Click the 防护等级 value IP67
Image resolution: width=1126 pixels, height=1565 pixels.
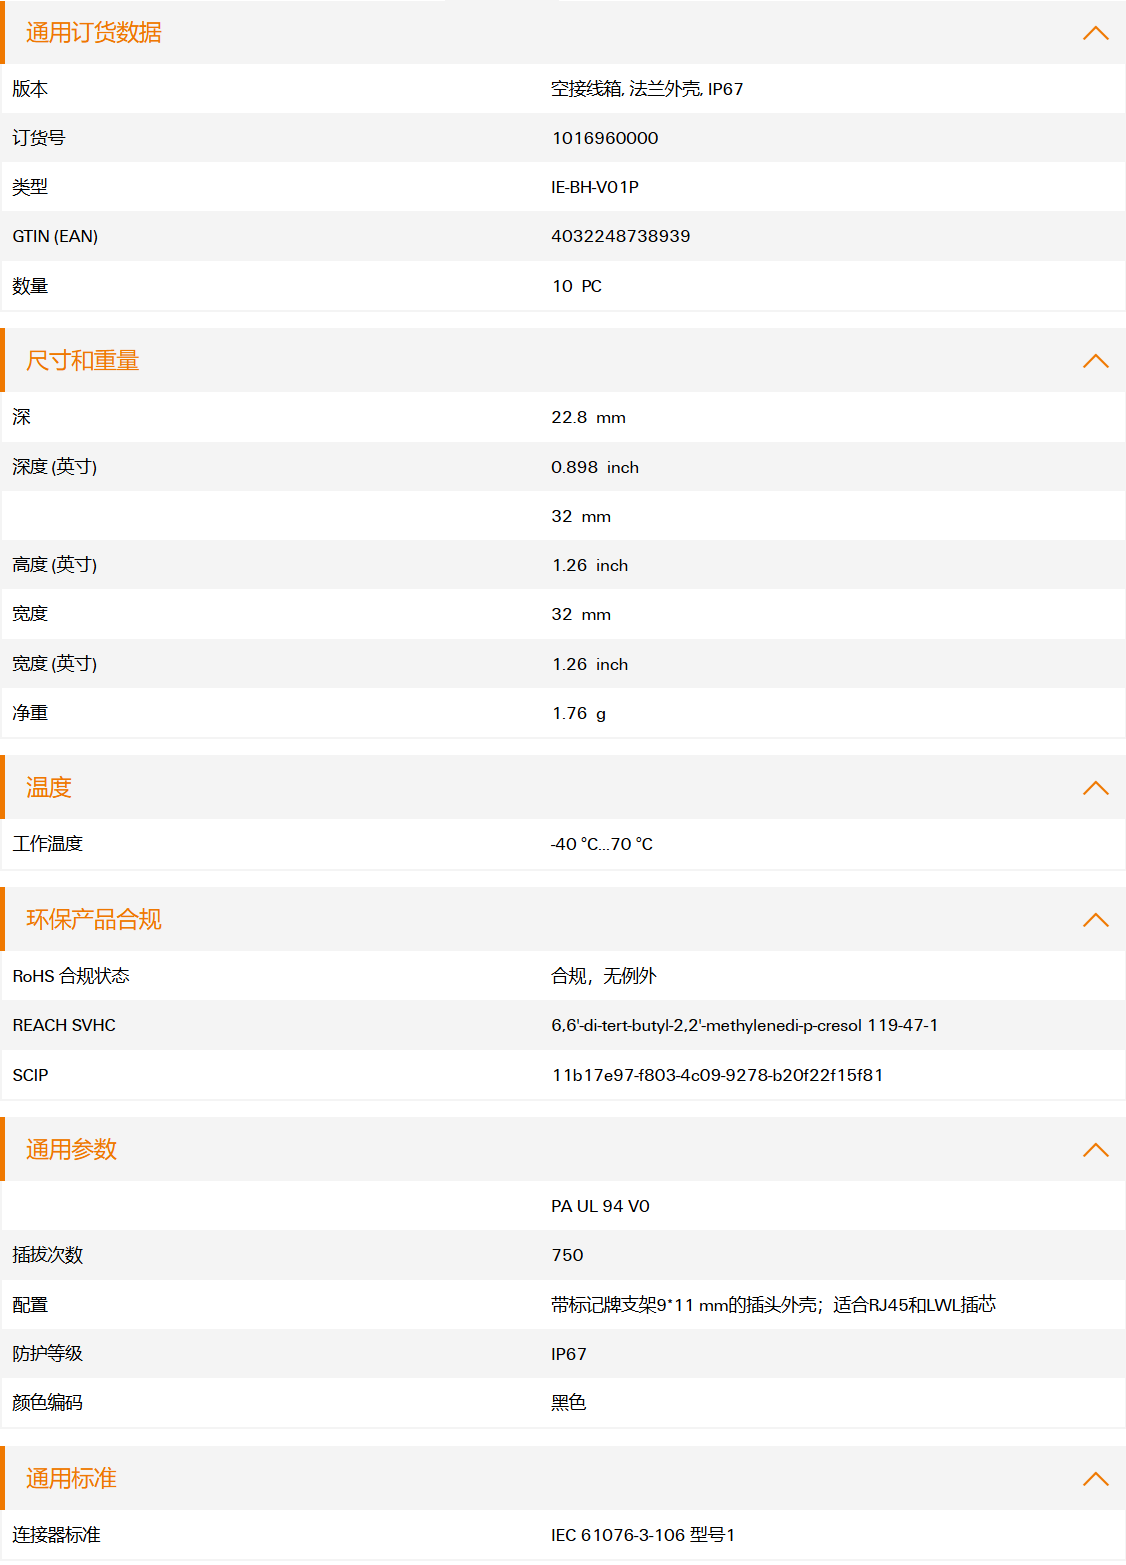[569, 1354]
